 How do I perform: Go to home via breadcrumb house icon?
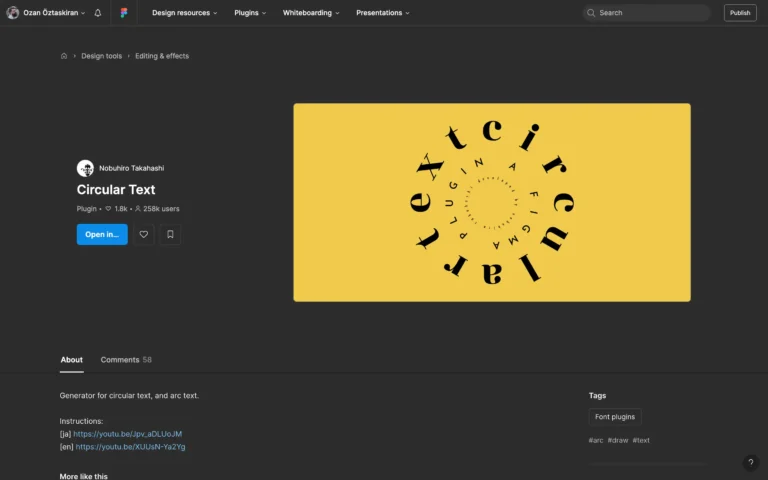64,56
